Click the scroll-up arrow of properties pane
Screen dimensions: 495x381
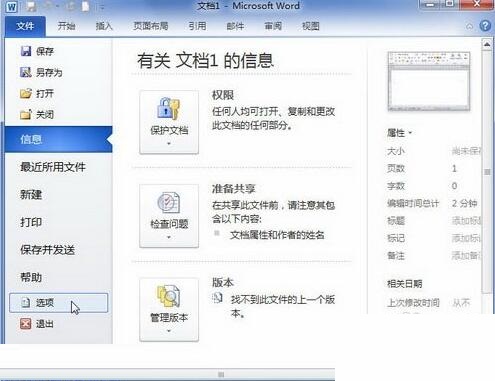487,44
